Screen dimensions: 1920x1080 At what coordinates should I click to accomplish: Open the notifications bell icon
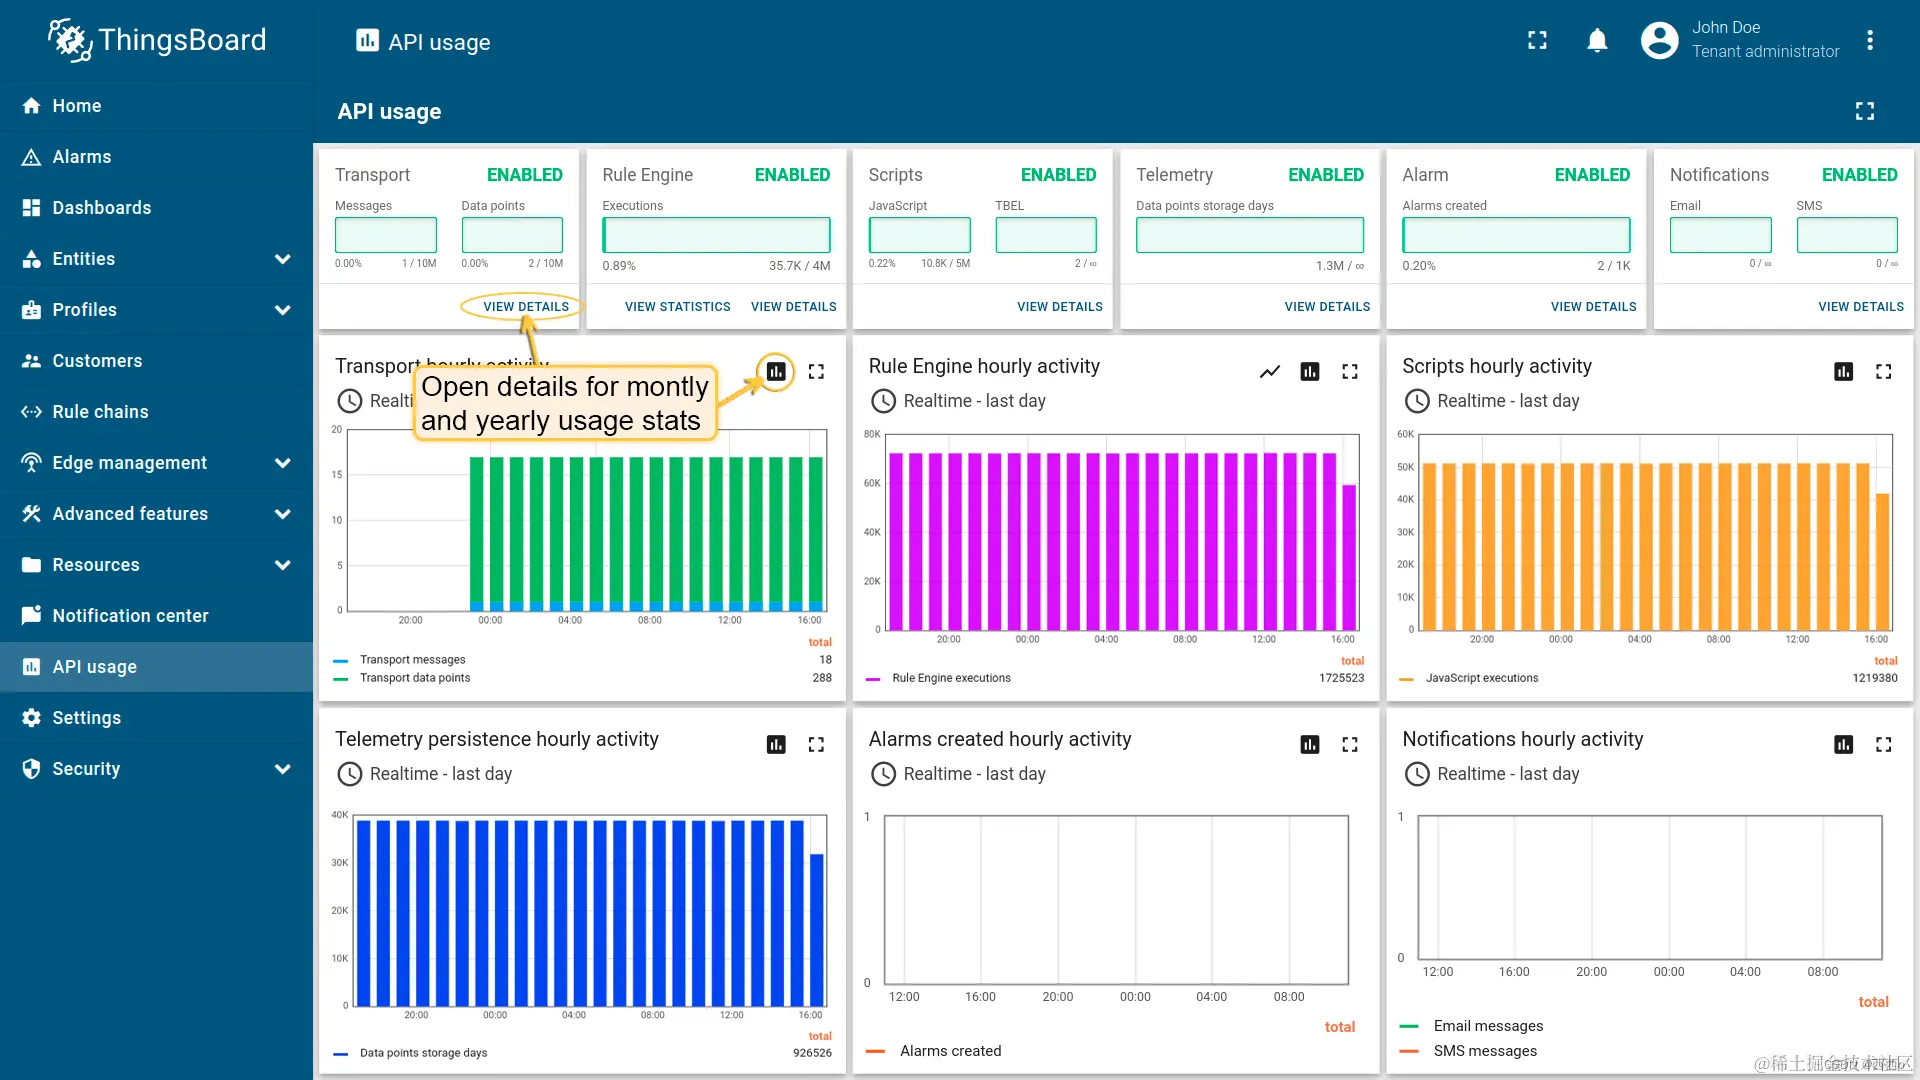coord(1597,41)
